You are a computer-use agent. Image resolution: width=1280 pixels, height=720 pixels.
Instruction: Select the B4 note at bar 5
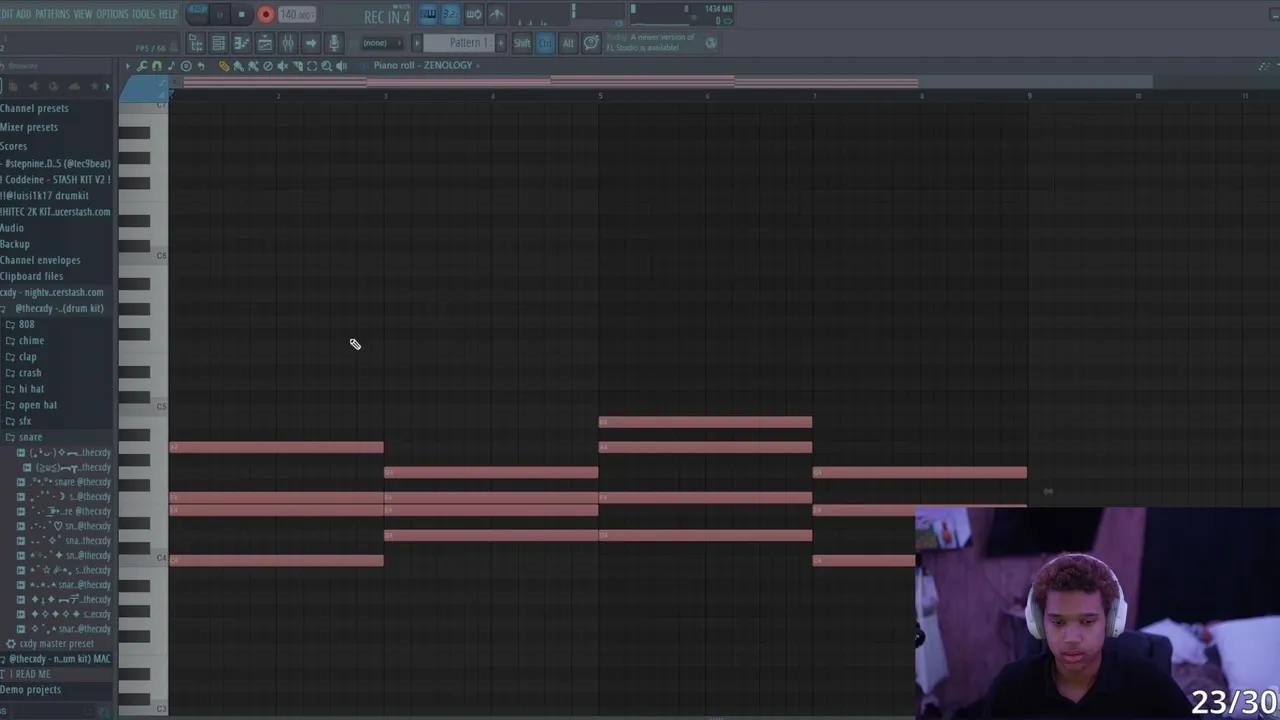tap(705, 422)
